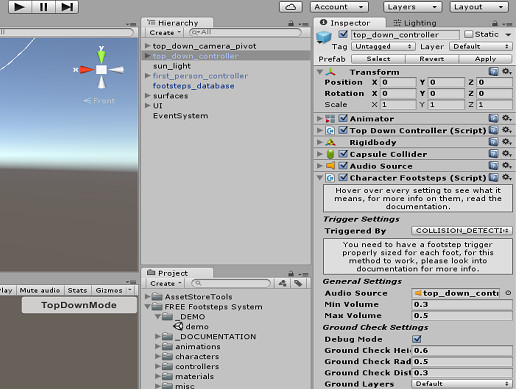This screenshot has width=516, height=389.
Task: Toggle the Stats overlay button
Action: (77, 290)
